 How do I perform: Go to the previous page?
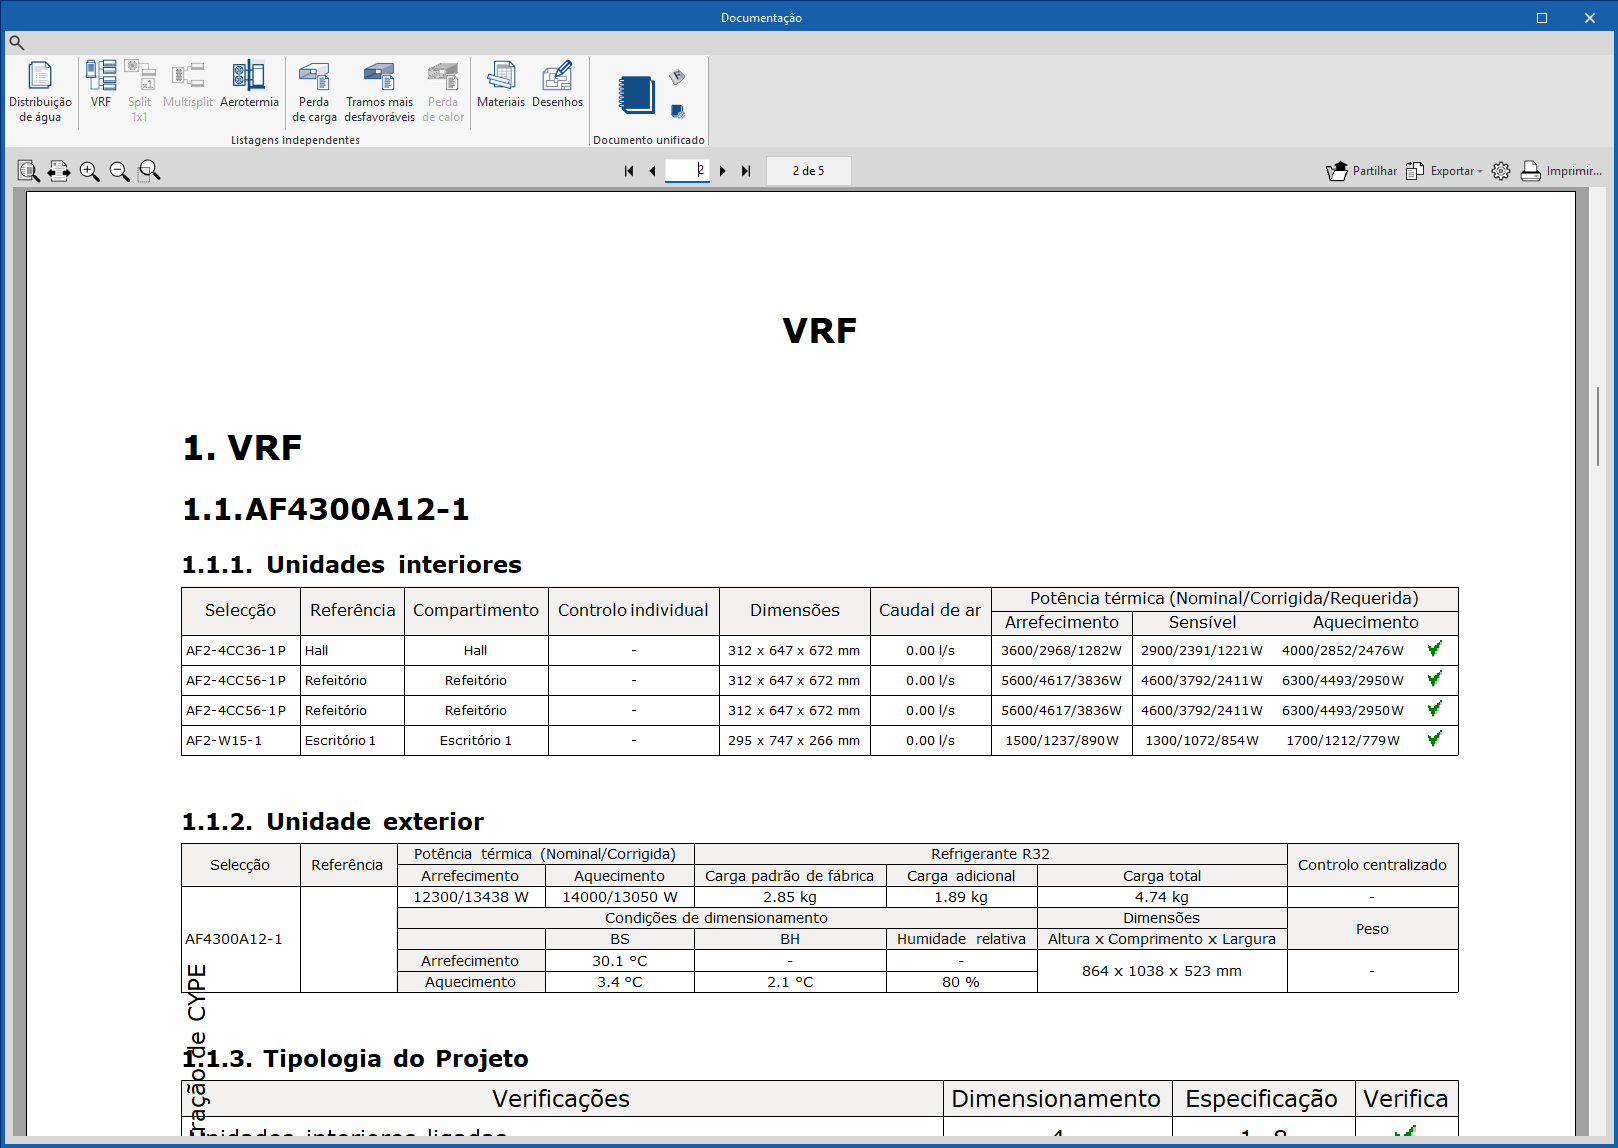tap(652, 171)
